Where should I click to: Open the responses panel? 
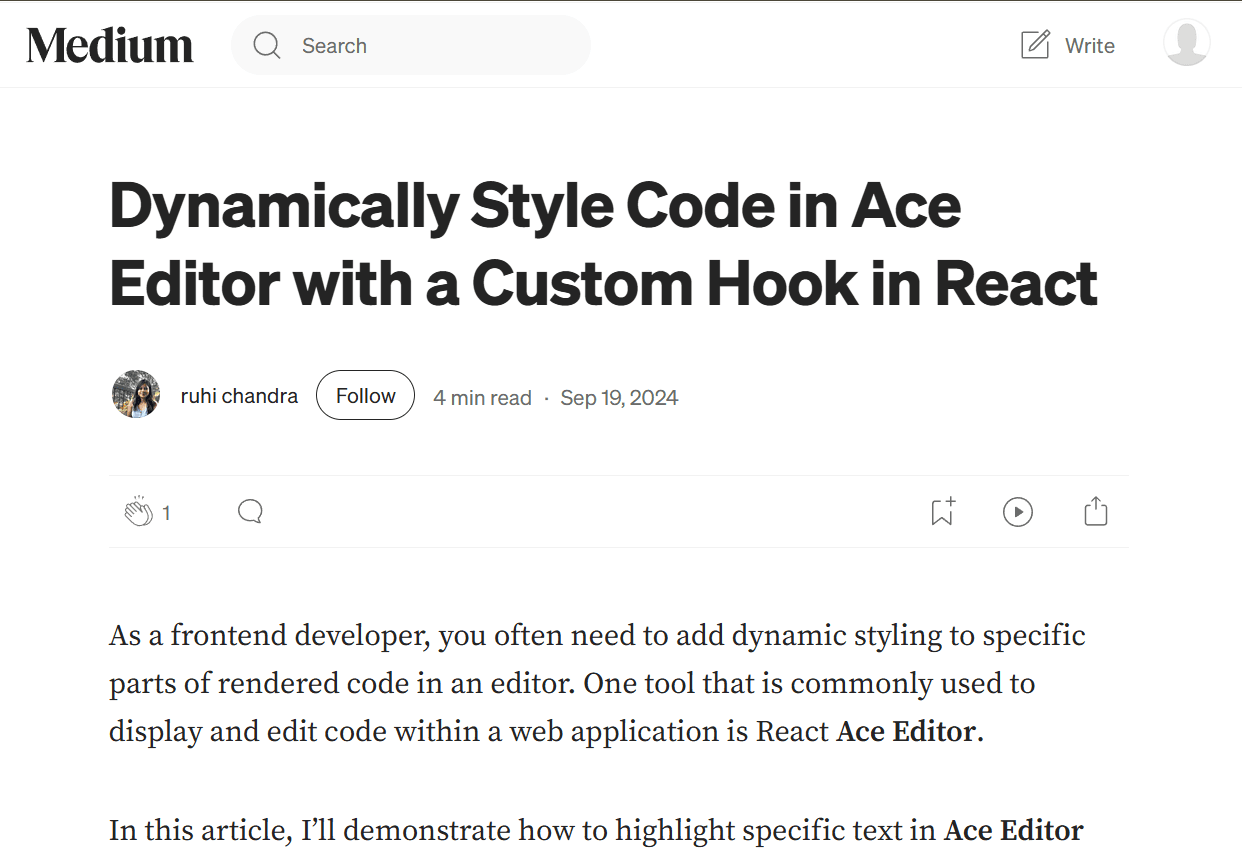pos(249,511)
